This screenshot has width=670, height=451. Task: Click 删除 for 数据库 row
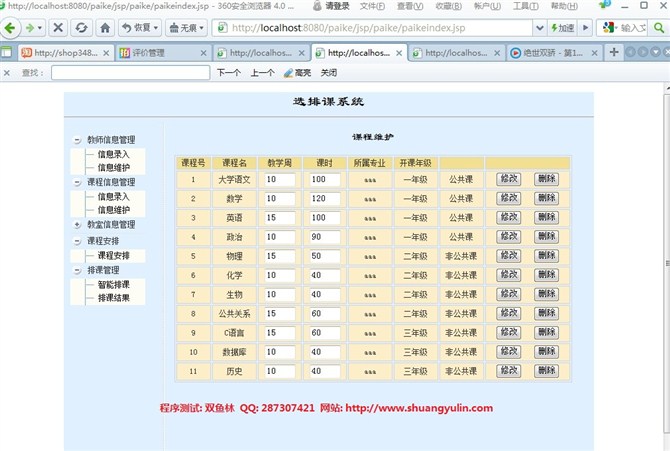pyautogui.click(x=547, y=352)
